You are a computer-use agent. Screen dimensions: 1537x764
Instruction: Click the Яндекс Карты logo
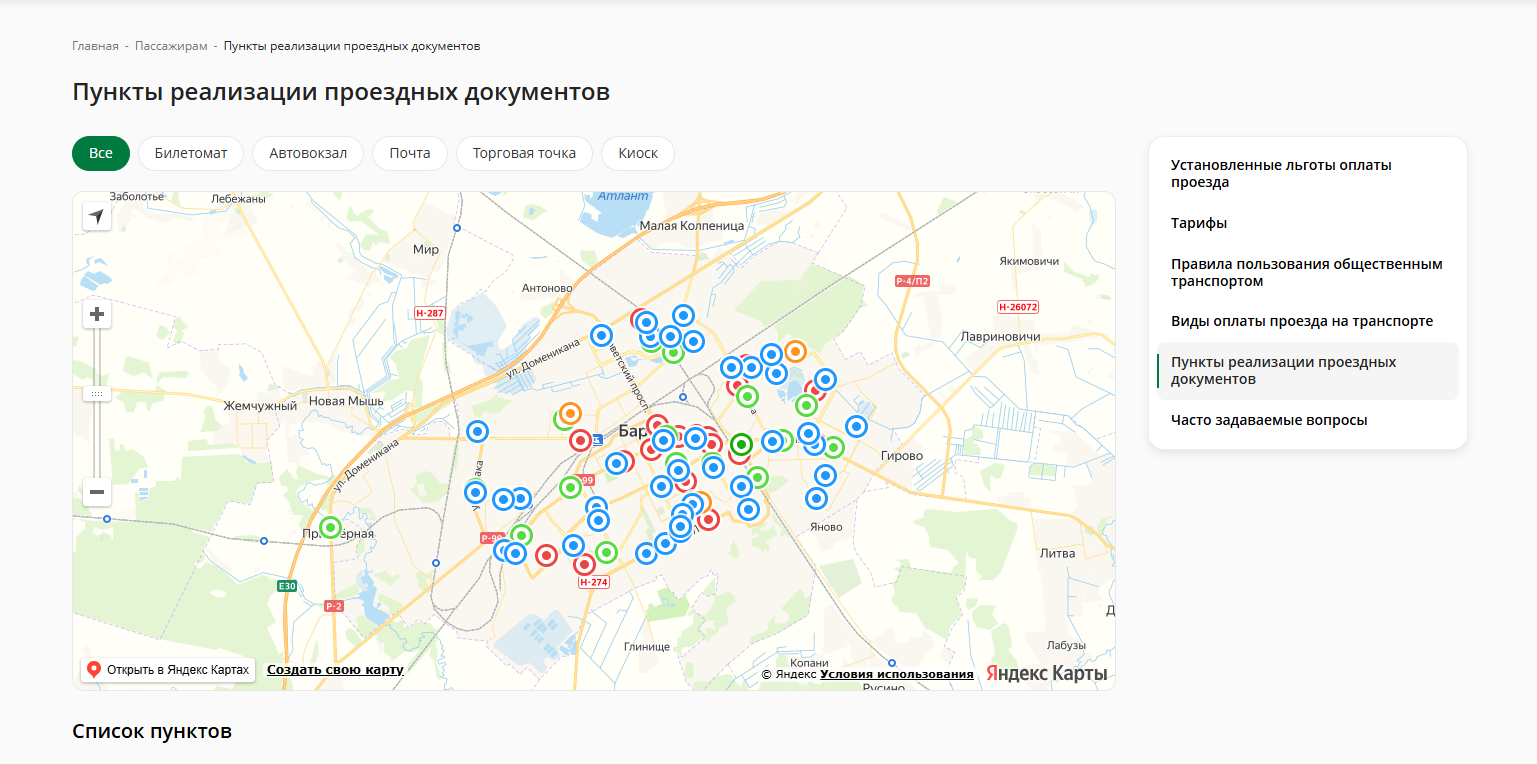tap(1047, 673)
